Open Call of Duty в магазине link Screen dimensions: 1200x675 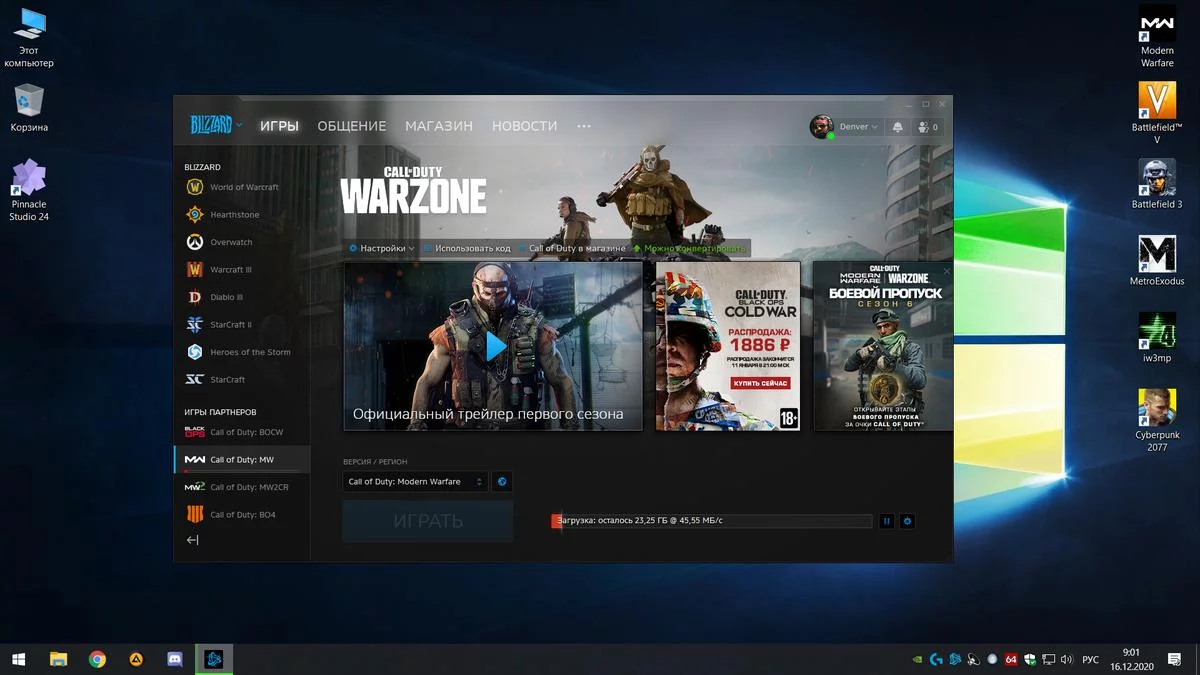tap(572, 248)
